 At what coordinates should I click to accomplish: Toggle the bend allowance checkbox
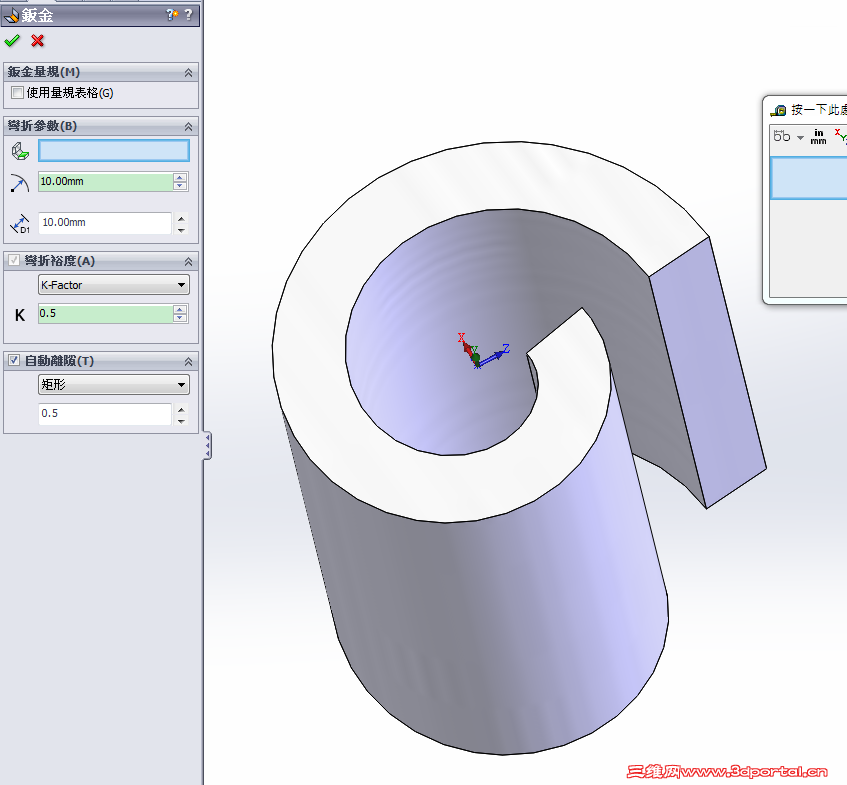click(14, 260)
